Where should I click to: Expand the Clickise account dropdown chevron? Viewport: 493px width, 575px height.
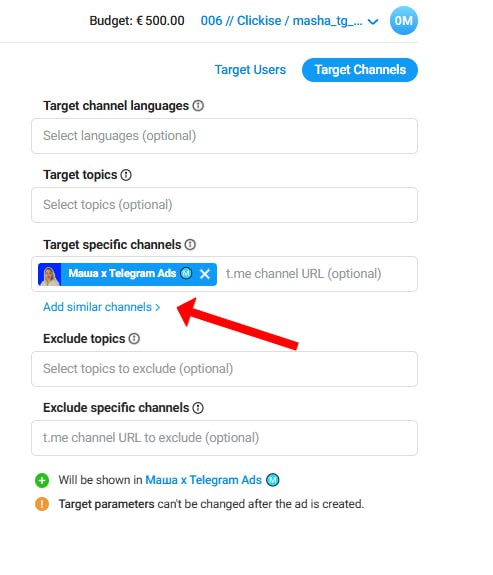click(373, 22)
